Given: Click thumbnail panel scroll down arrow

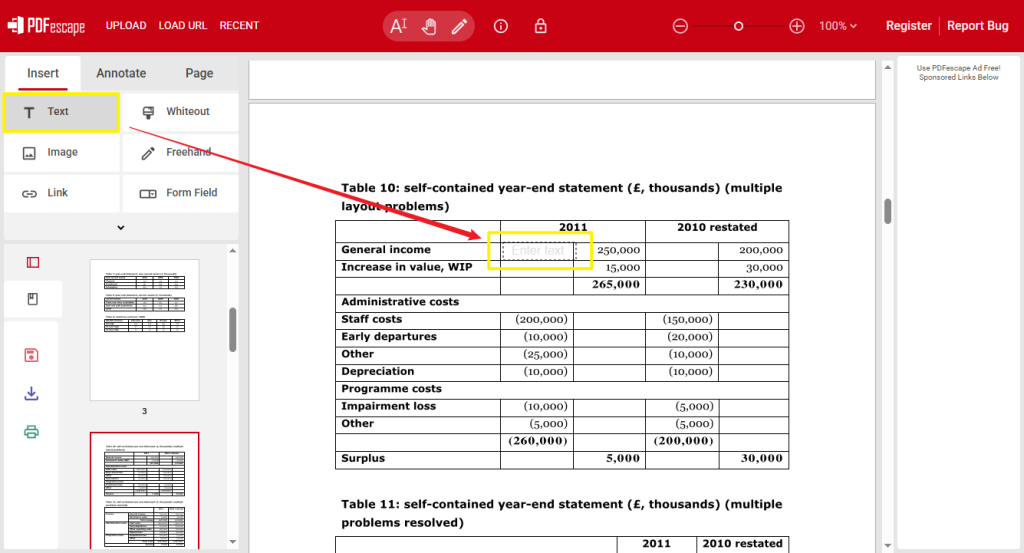Looking at the screenshot, I should [232, 542].
